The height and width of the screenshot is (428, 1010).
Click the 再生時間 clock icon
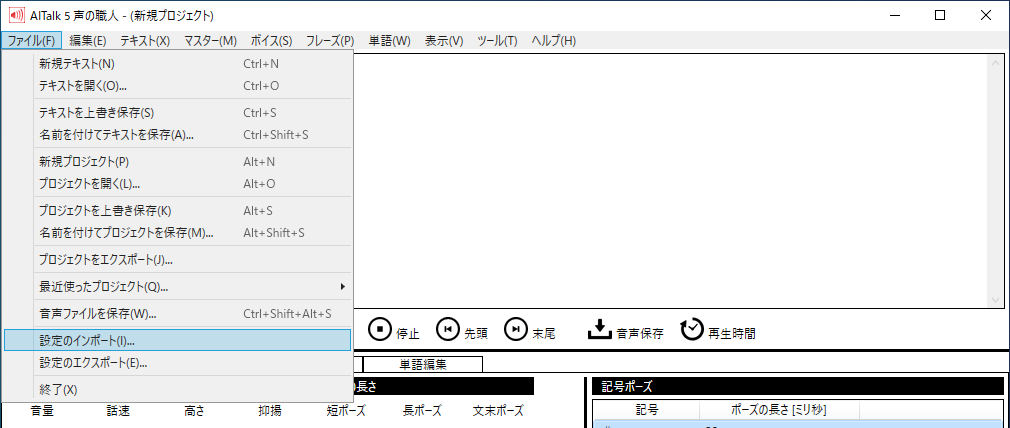[692, 329]
